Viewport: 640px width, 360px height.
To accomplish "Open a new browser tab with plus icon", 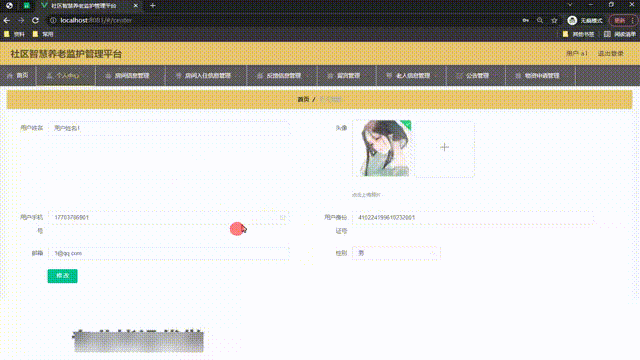I will 153,5.
